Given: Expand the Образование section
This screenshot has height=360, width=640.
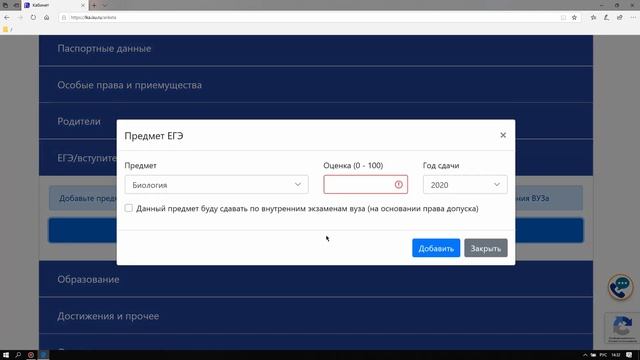Looking at the screenshot, I should tap(316, 279).
